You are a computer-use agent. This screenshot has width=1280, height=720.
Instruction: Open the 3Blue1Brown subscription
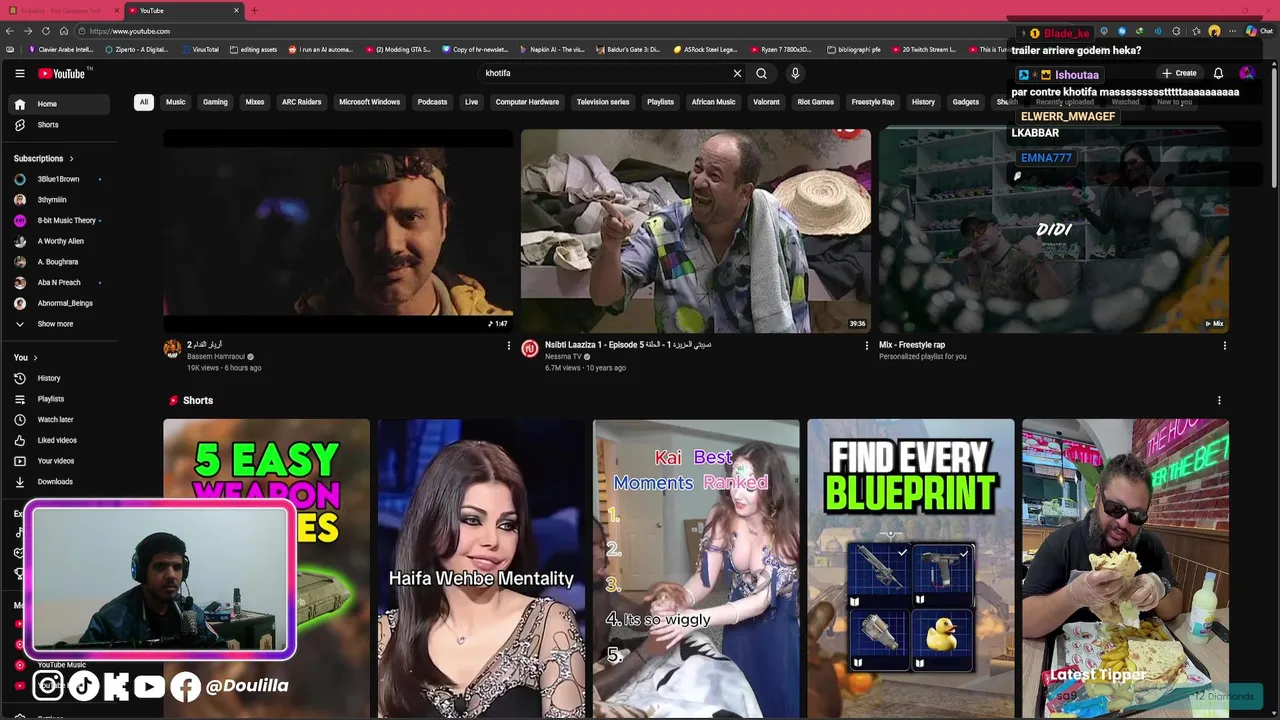(x=60, y=179)
